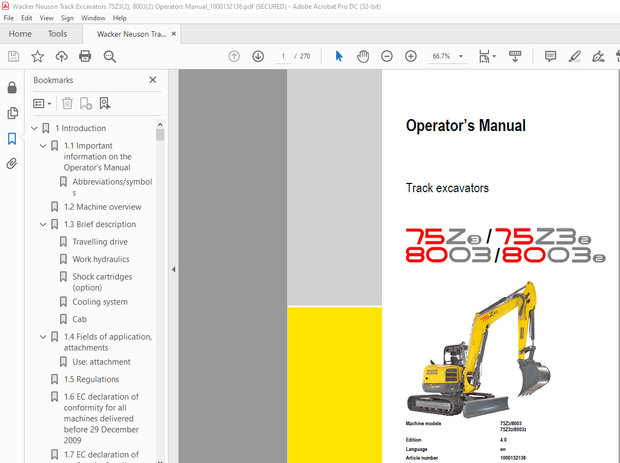Click the Save file icon
This screenshot has width=620, height=463.
[13, 57]
